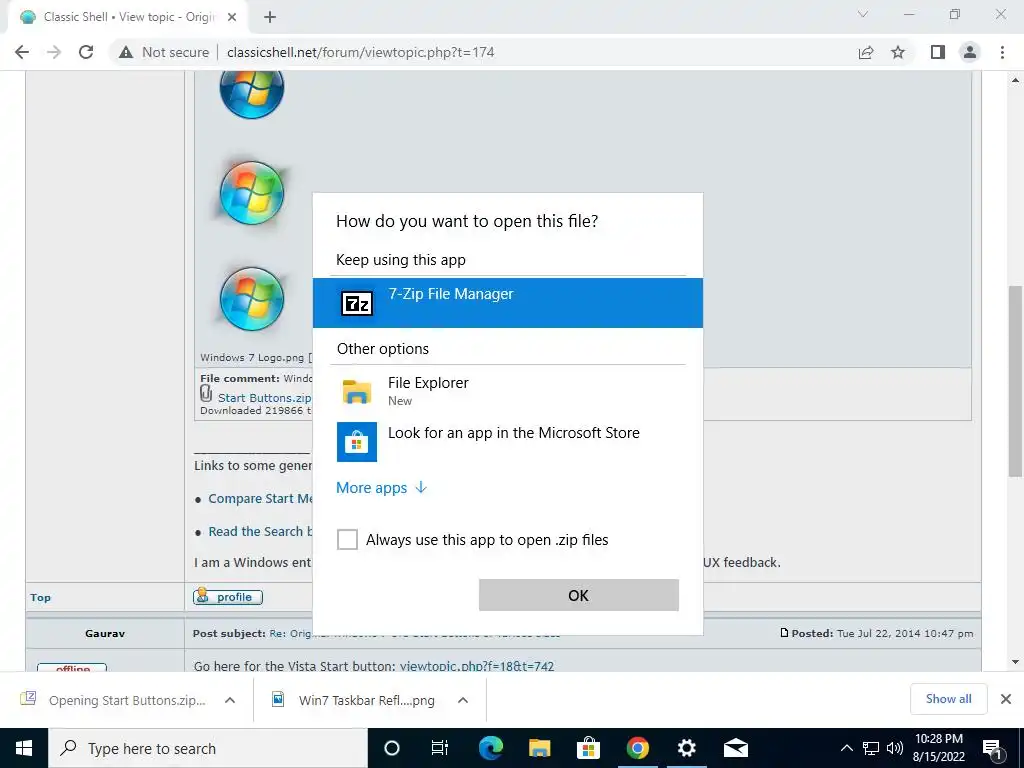1024x768 pixels.
Task: Show all downloads
Action: pyautogui.click(x=948, y=699)
